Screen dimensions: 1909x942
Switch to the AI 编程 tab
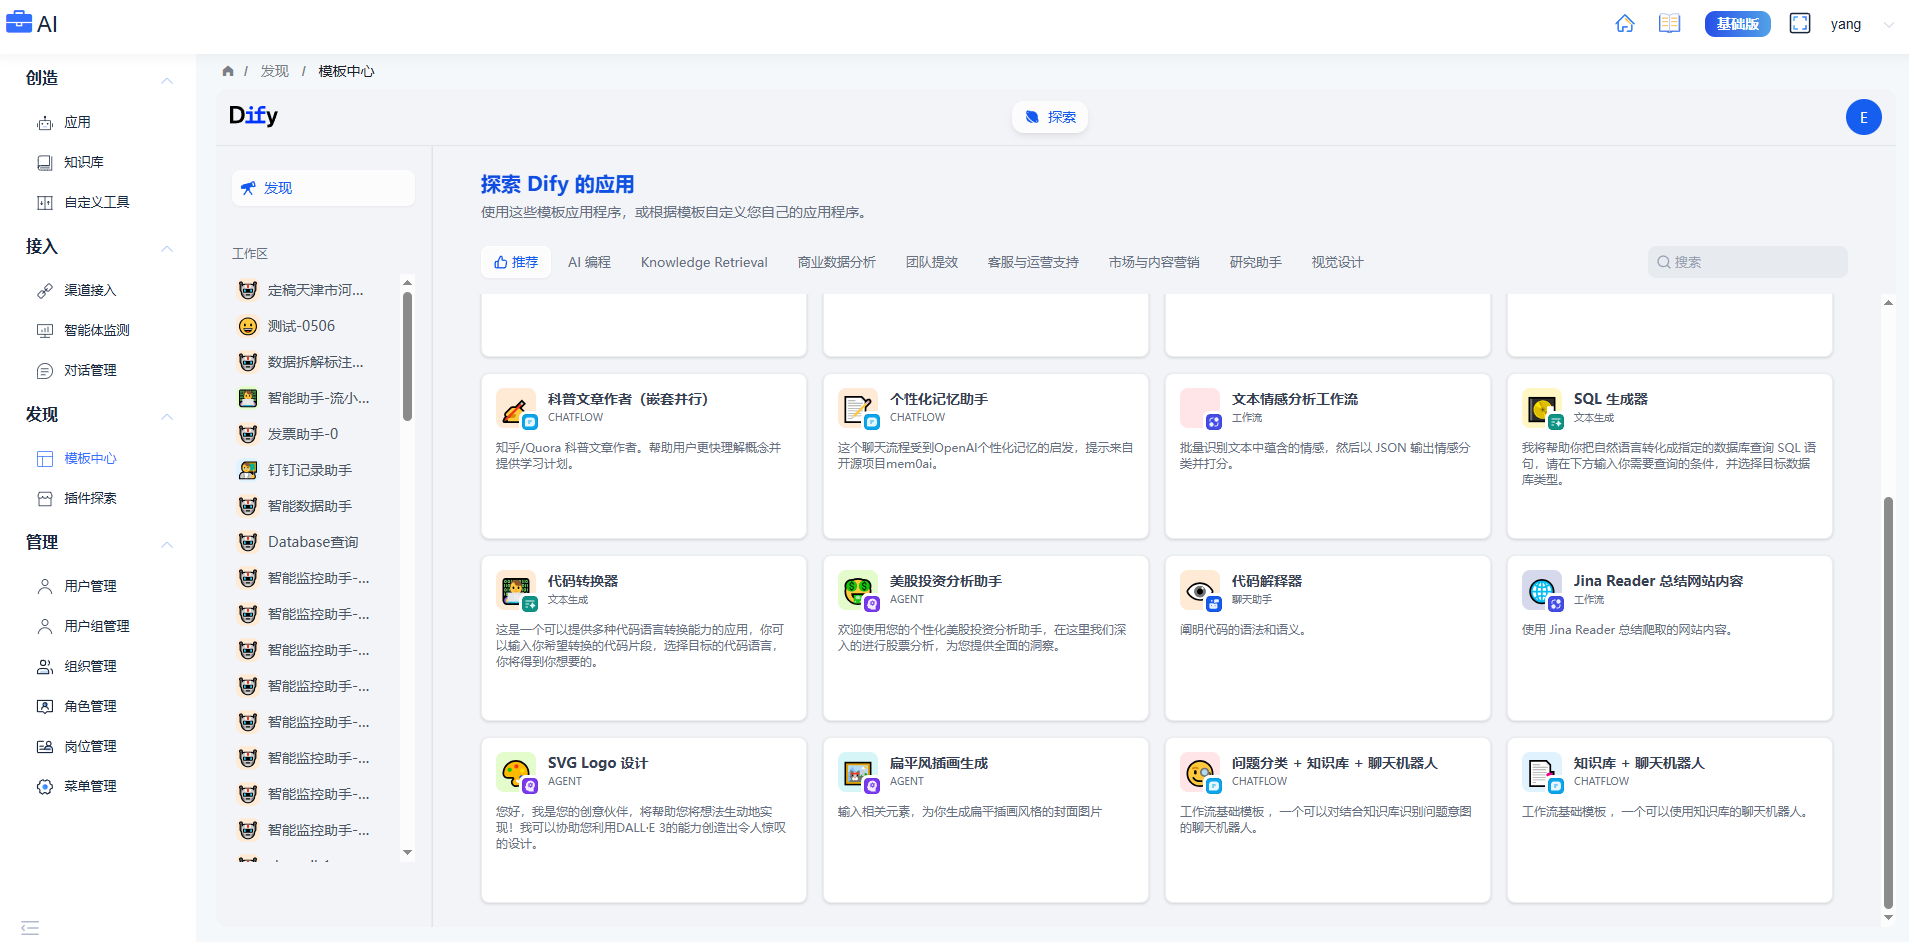click(589, 262)
